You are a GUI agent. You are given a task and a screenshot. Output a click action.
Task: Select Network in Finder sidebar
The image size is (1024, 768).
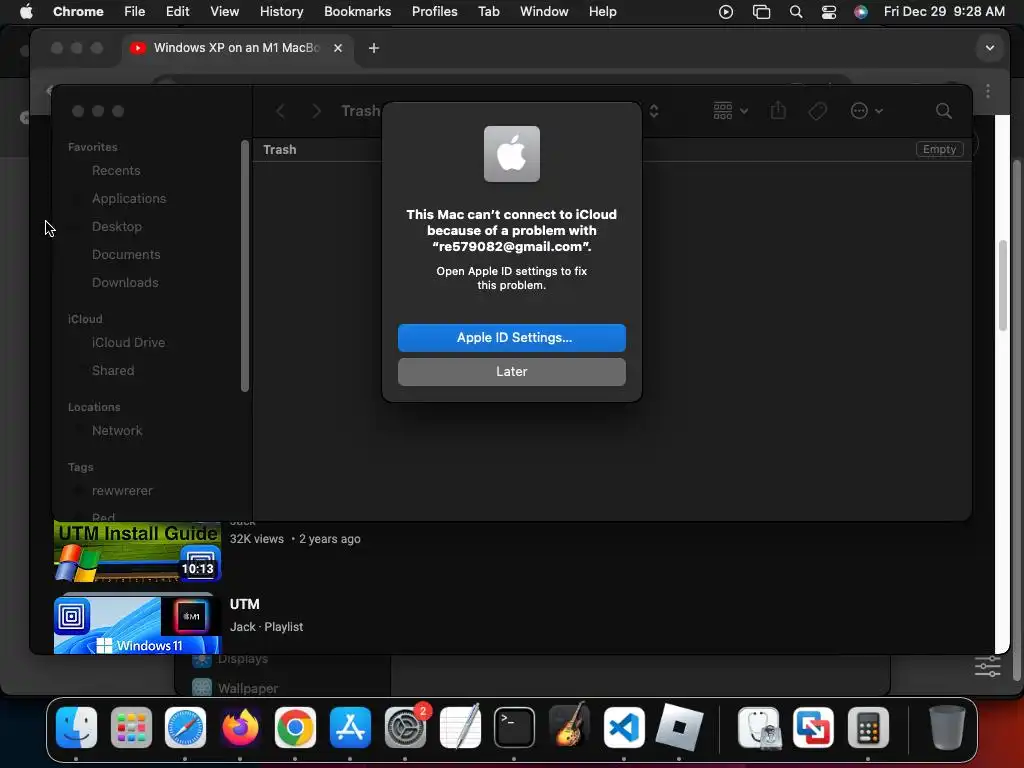[x=116, y=431]
